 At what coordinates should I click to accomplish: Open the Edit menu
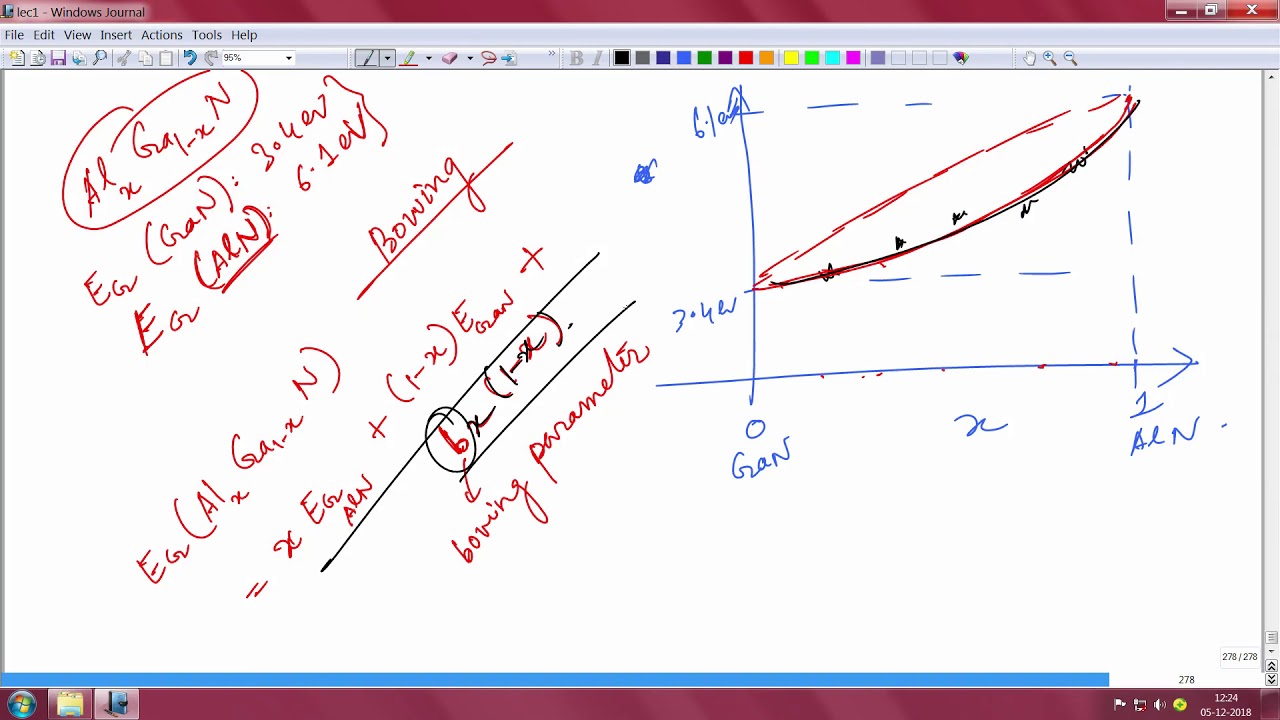pyautogui.click(x=44, y=35)
